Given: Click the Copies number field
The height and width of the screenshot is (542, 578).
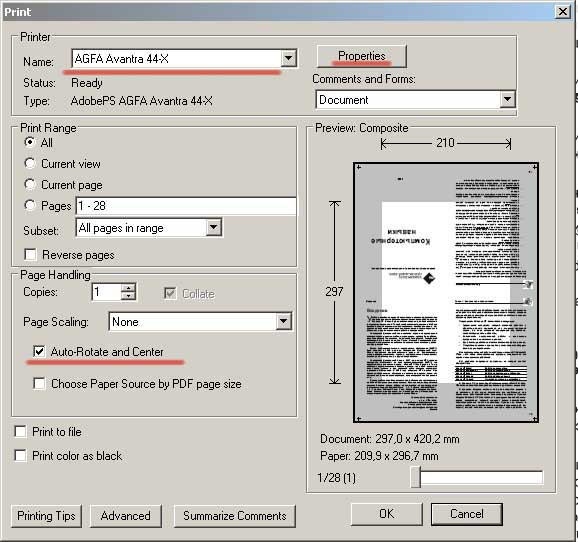Looking at the screenshot, I should pyautogui.click(x=106, y=292).
